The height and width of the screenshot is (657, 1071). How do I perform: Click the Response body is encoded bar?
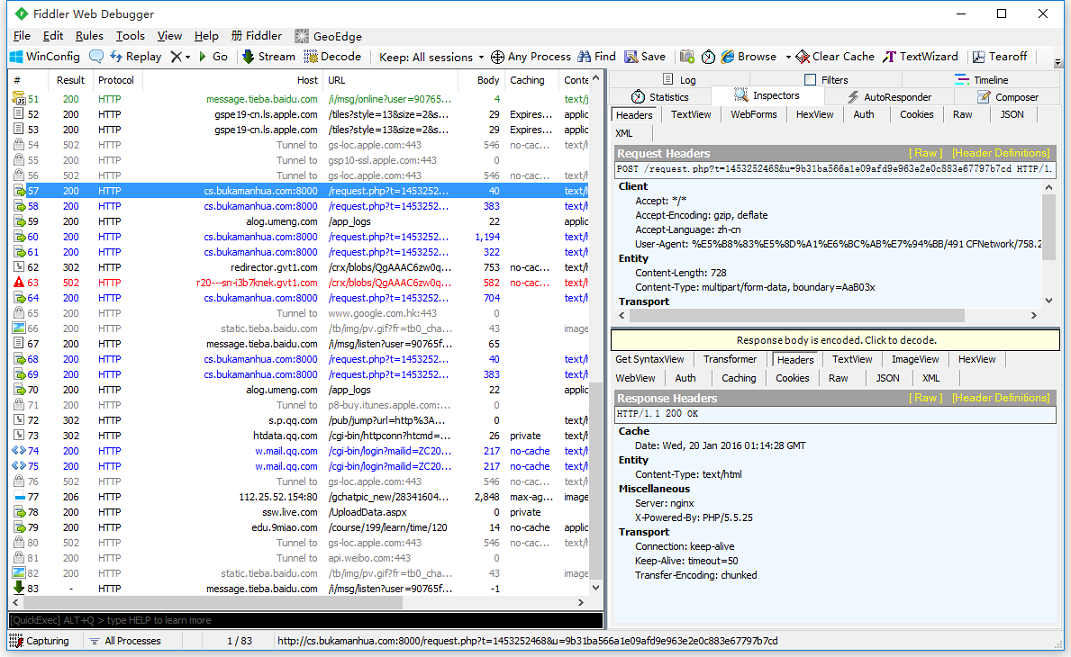(835, 340)
